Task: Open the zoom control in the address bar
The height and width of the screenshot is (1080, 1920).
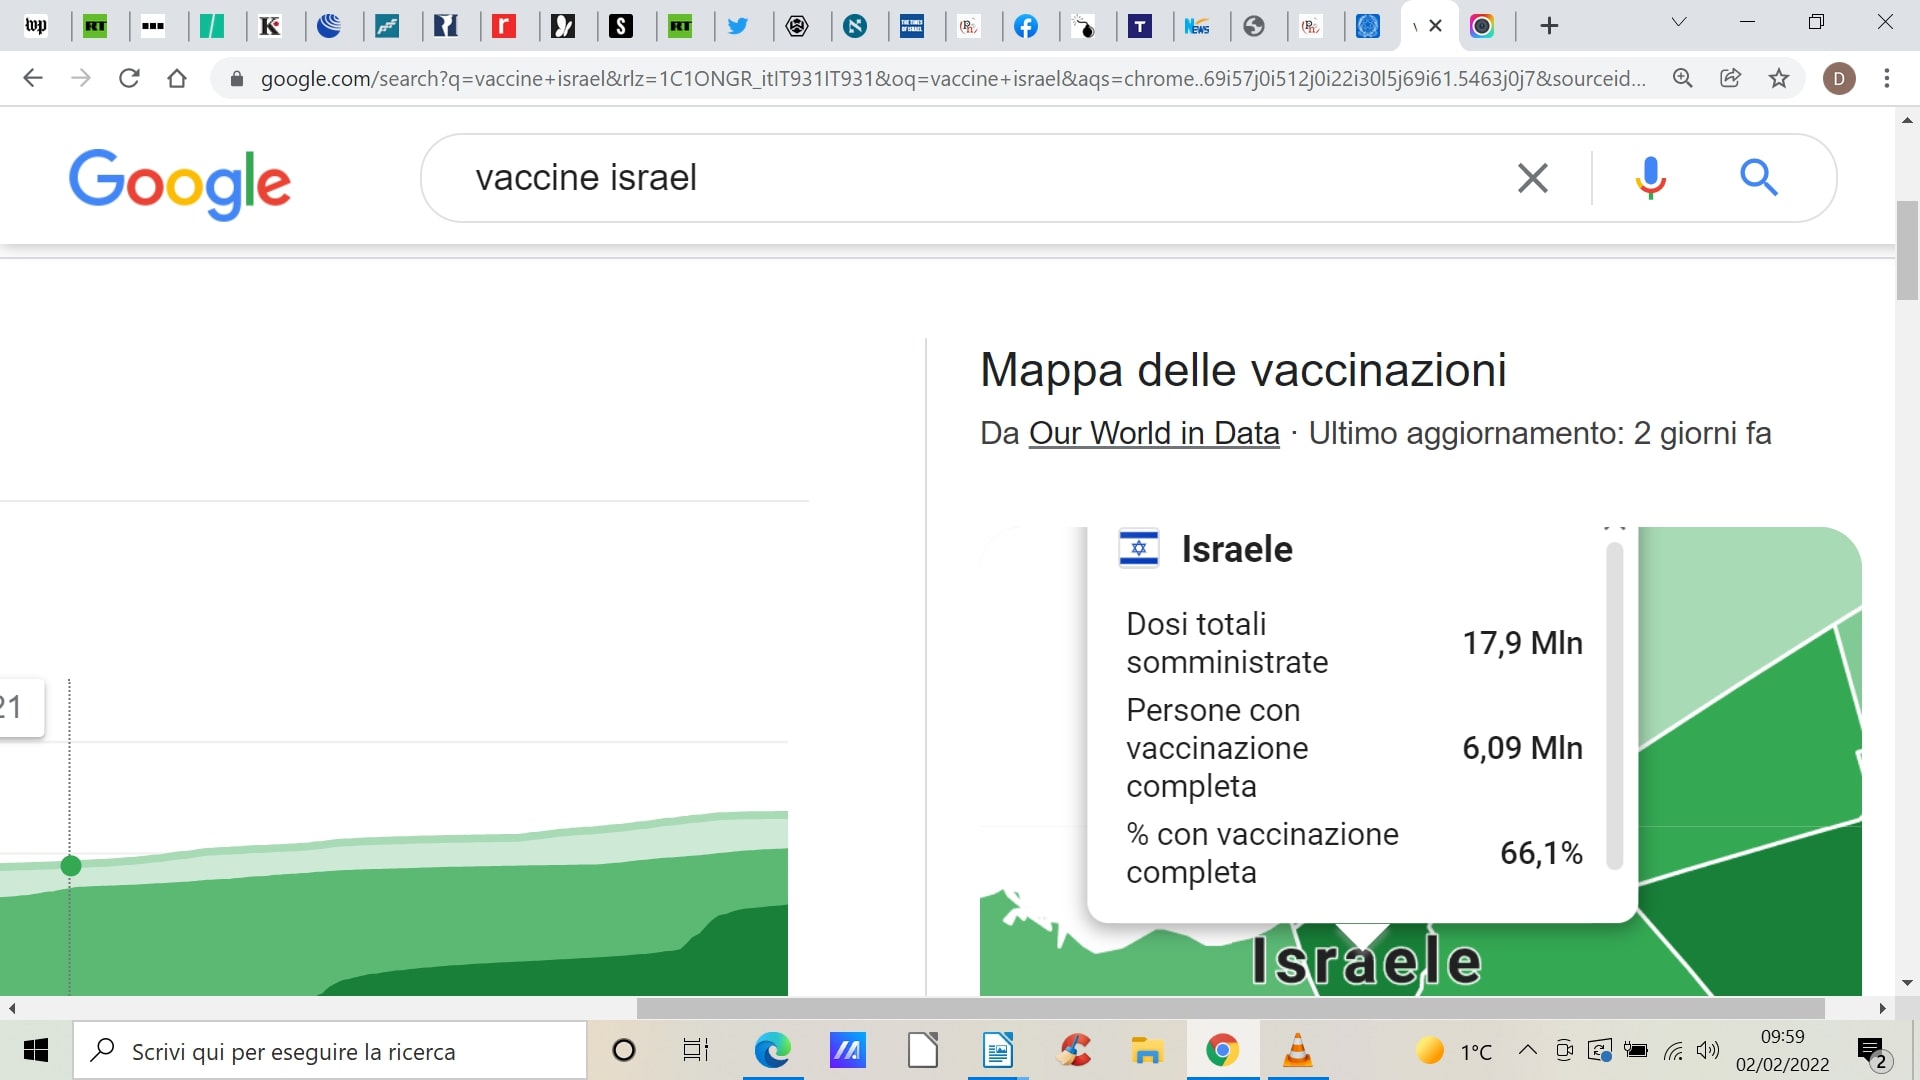Action: 1683,78
